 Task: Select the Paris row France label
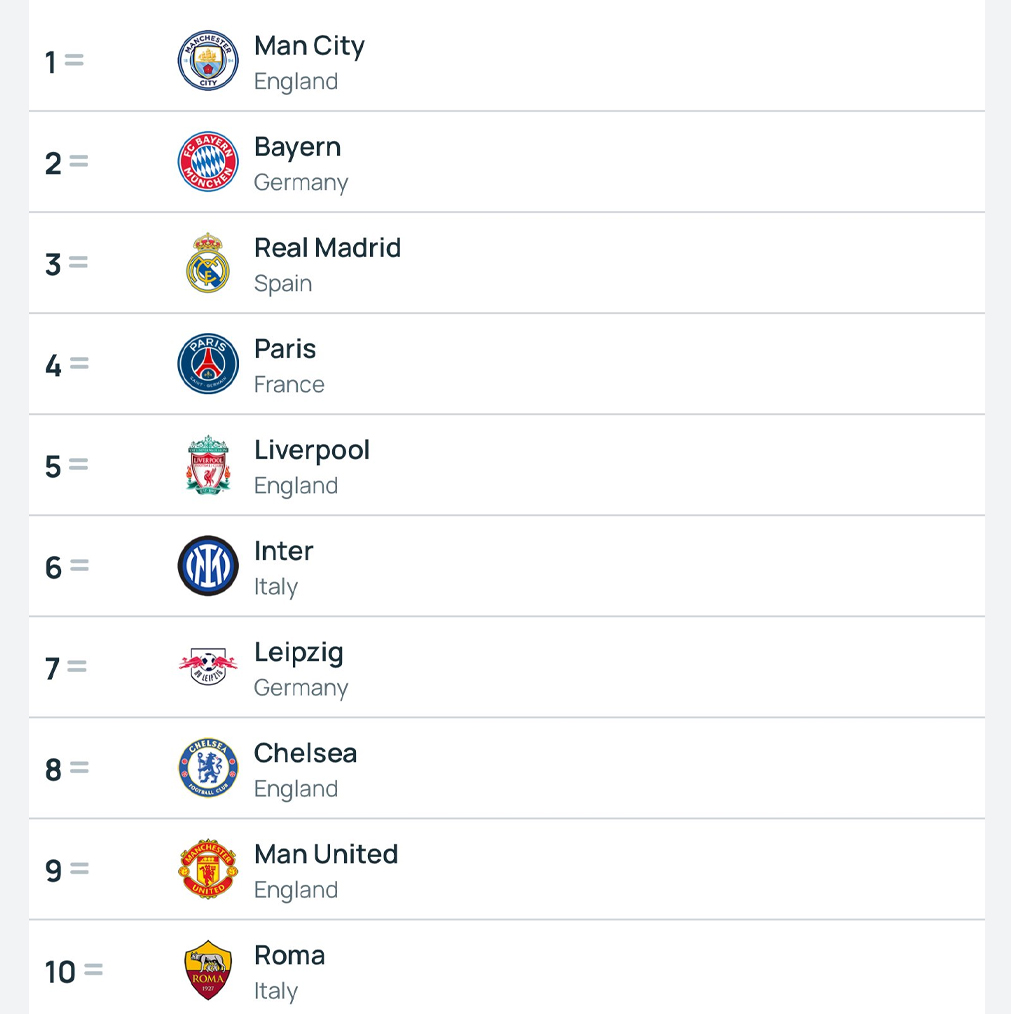[289, 385]
